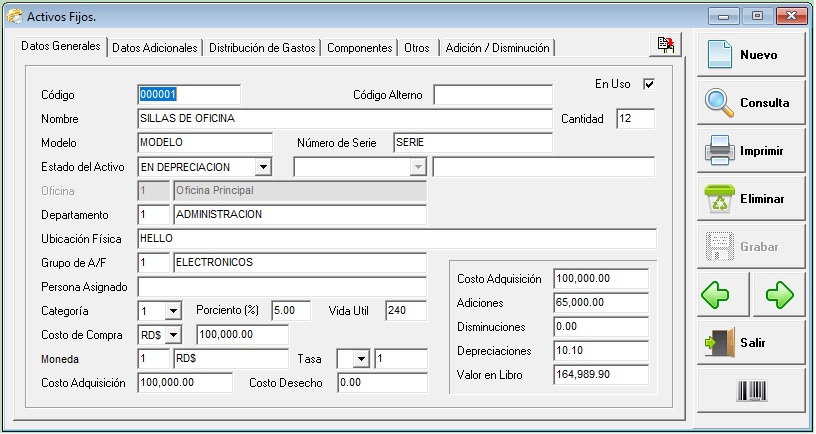Switch to the Datos Adicionales tab
Viewport: 816px width, 434px height.
155,48
